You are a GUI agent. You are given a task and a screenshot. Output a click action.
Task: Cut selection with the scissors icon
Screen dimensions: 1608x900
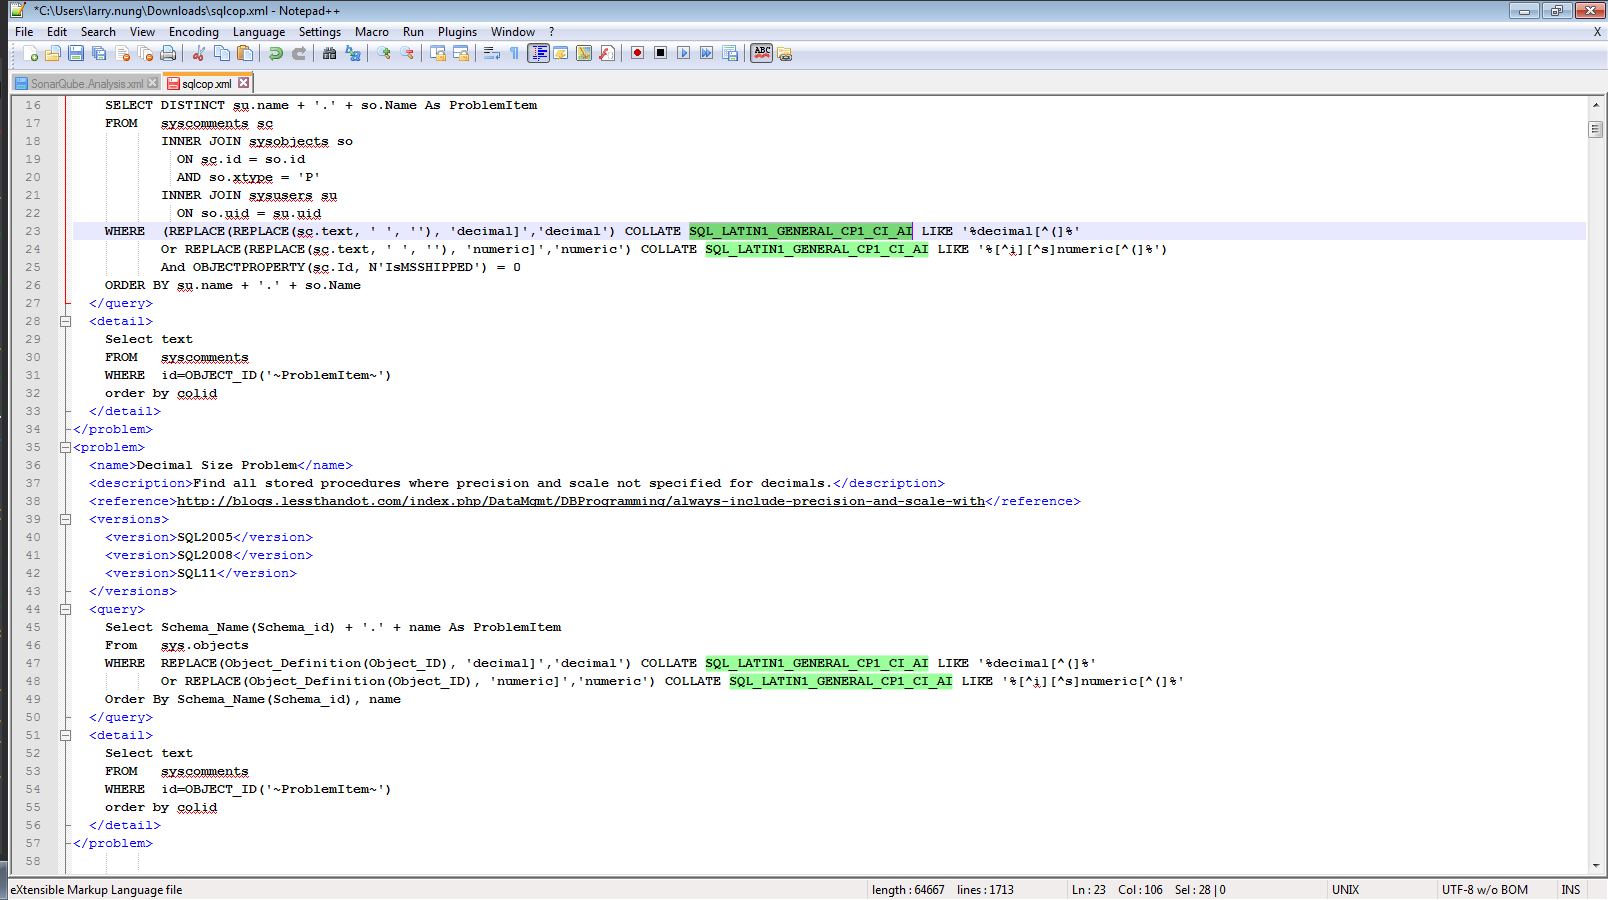199,53
